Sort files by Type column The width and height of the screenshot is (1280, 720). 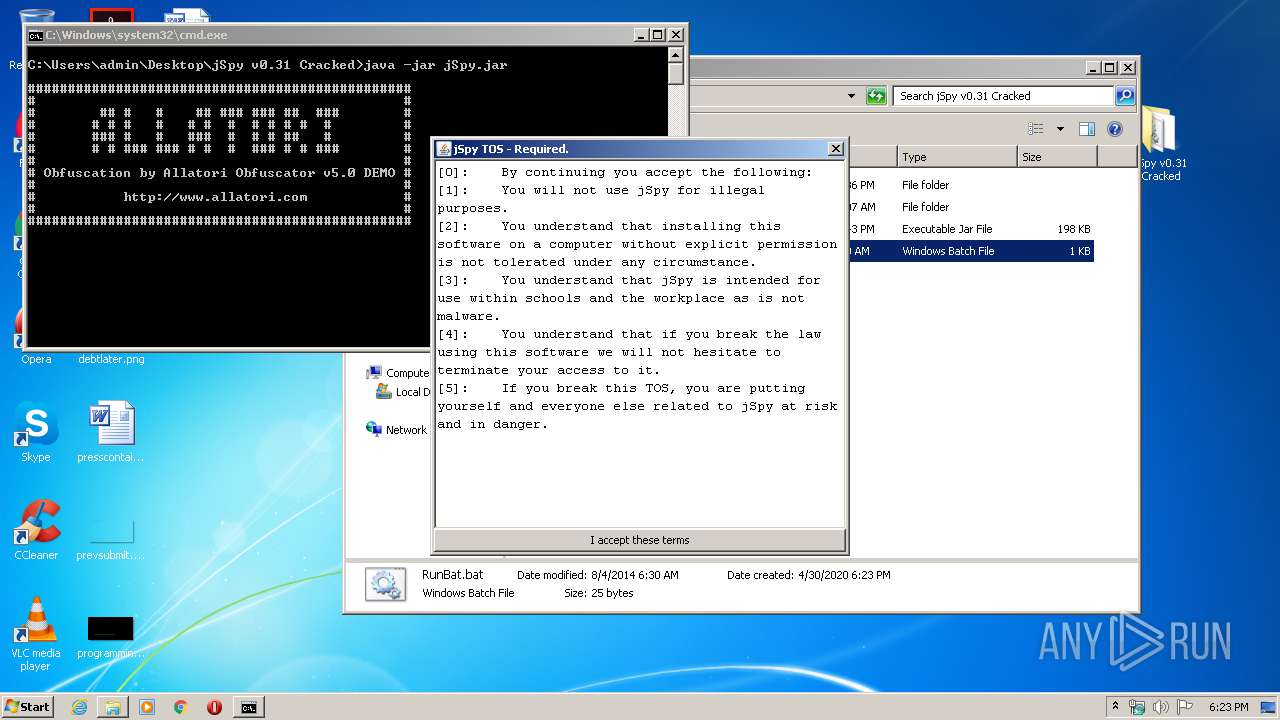point(956,157)
